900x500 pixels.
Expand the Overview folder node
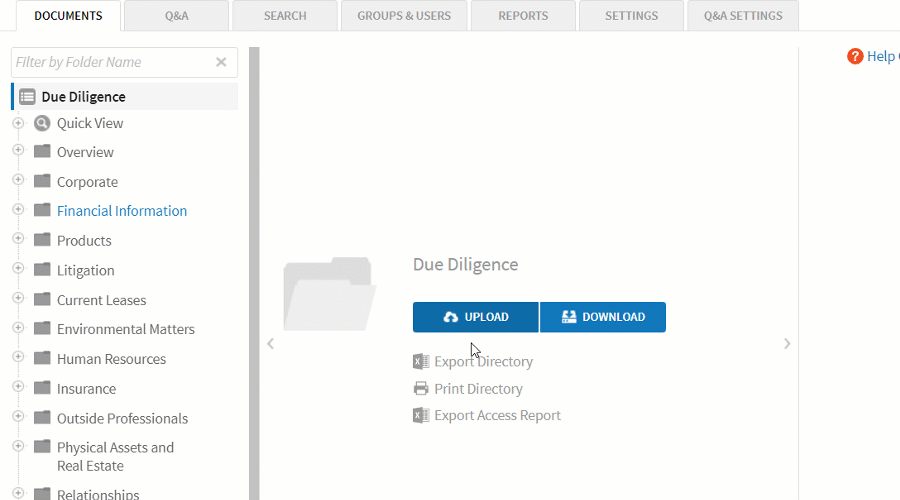point(18,151)
